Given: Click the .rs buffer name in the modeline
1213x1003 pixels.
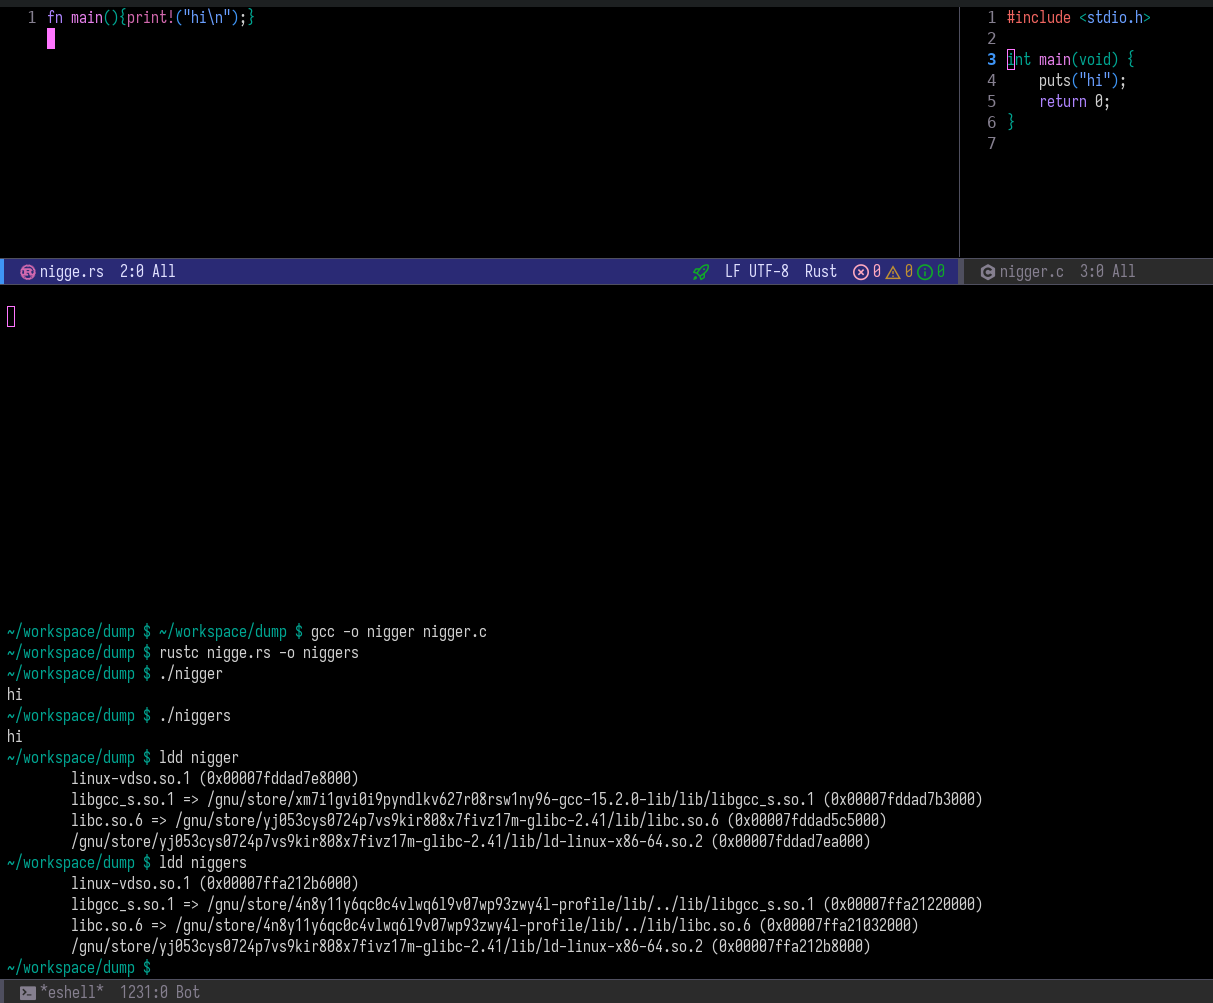Looking at the screenshot, I should [72, 271].
